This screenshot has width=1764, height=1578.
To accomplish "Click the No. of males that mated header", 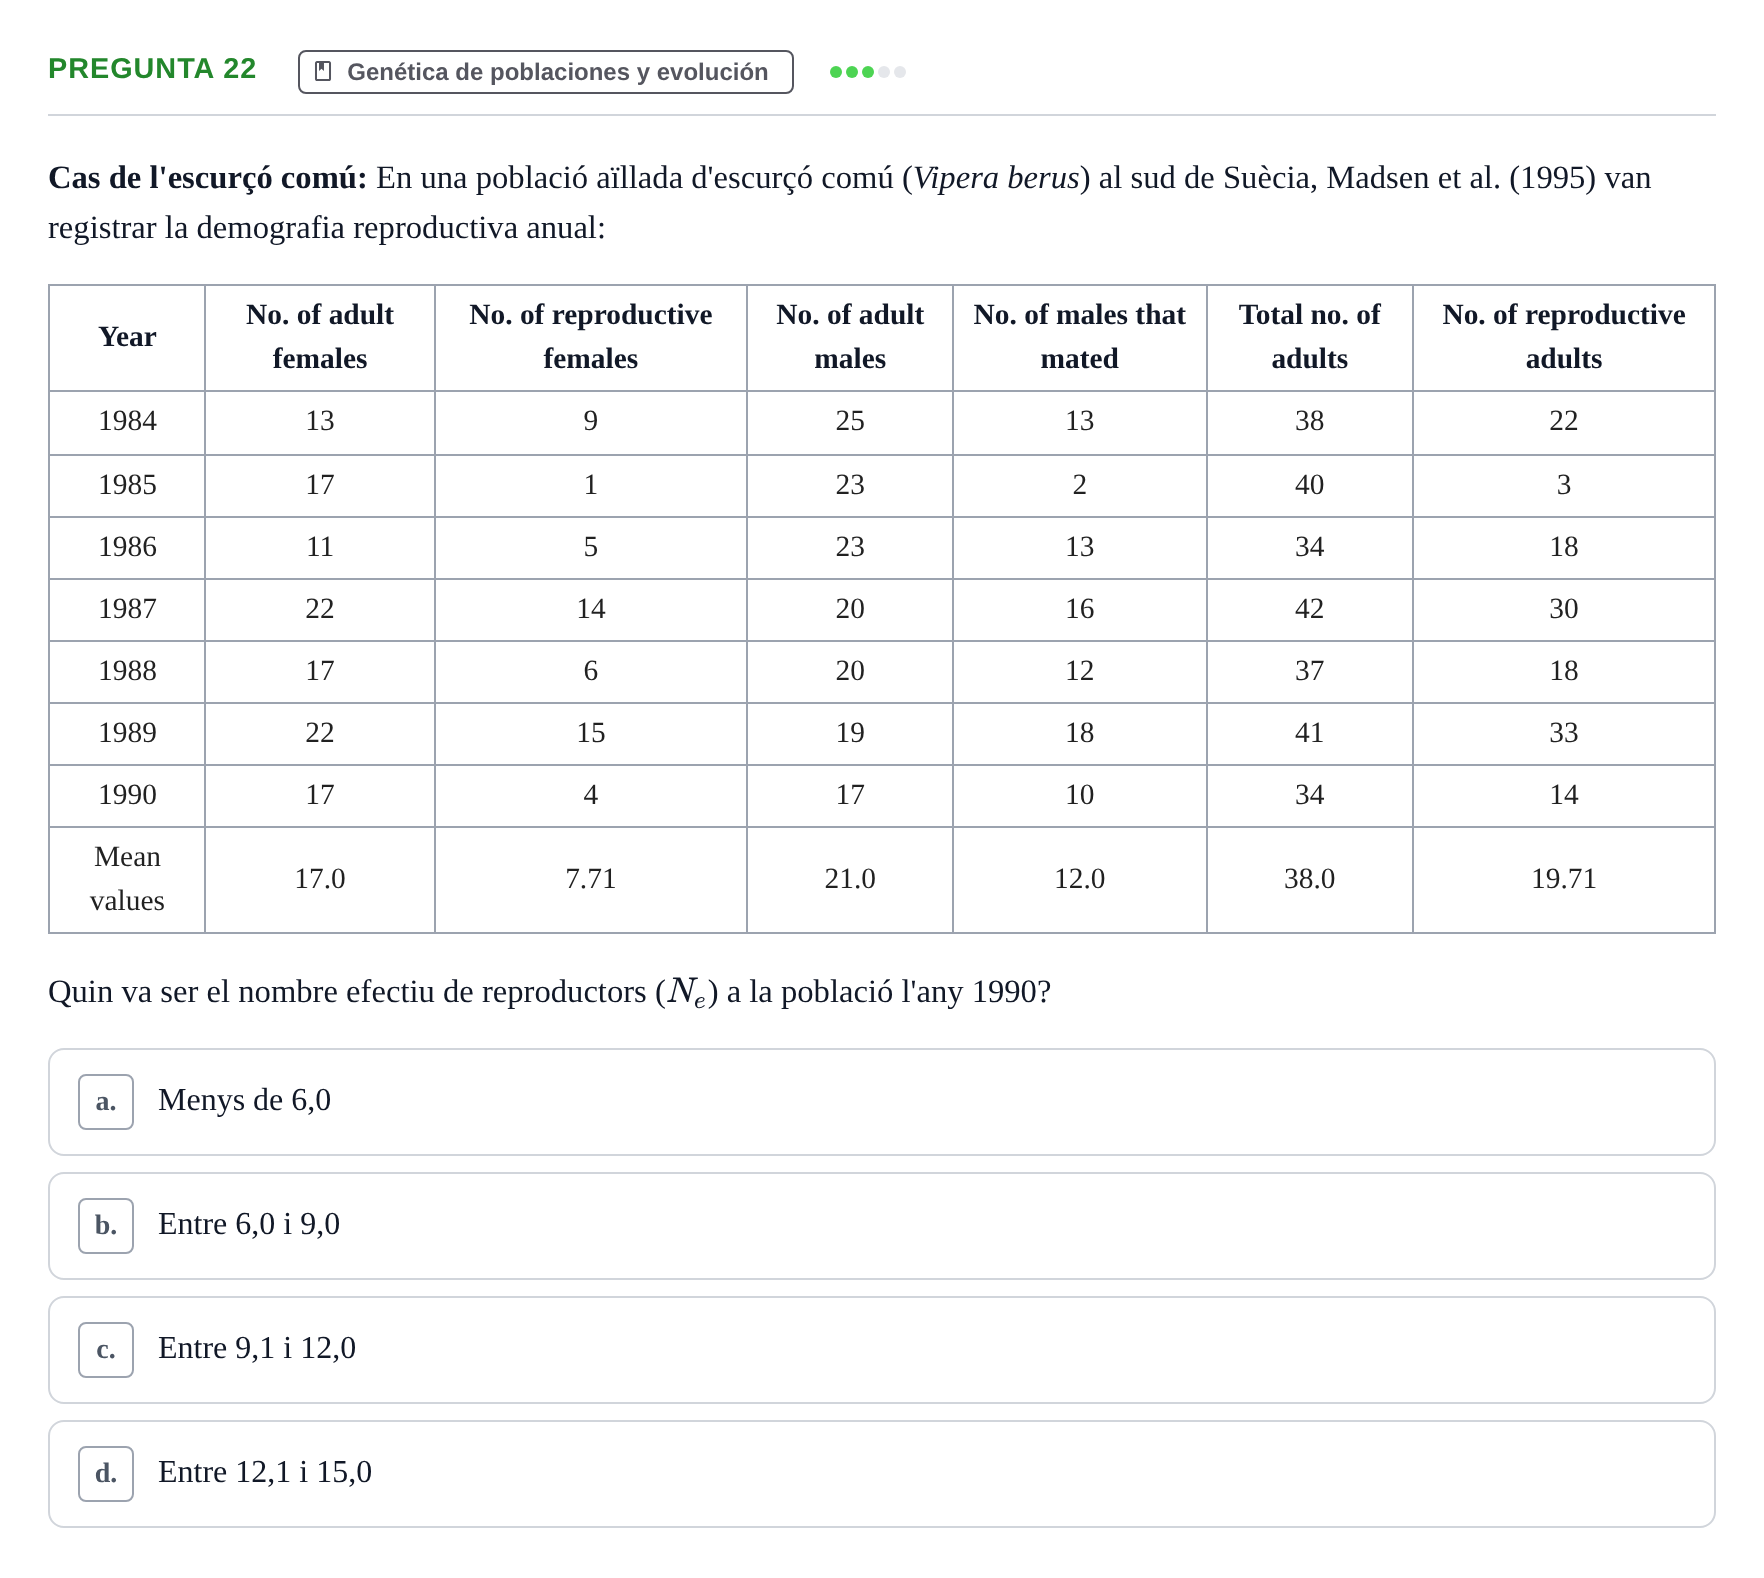I will point(1080,338).
